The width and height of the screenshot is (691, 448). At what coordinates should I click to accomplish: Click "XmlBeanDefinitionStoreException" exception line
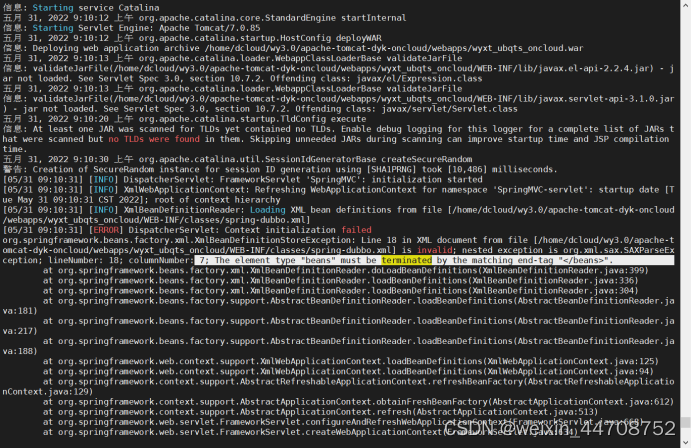[x=338, y=250]
